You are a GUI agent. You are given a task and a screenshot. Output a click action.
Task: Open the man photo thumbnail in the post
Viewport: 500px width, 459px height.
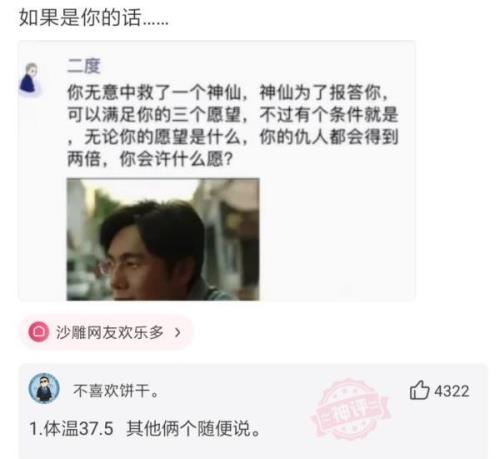point(163,239)
